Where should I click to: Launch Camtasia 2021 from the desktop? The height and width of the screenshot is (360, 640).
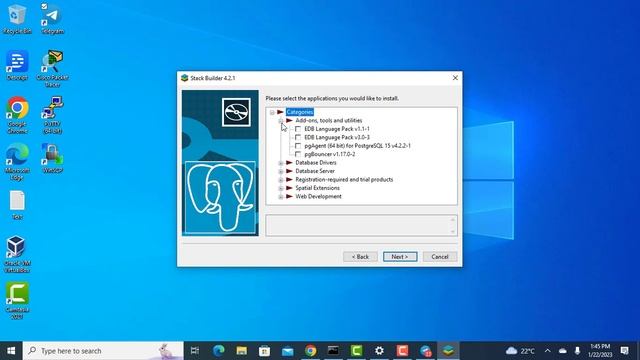[x=17, y=300]
